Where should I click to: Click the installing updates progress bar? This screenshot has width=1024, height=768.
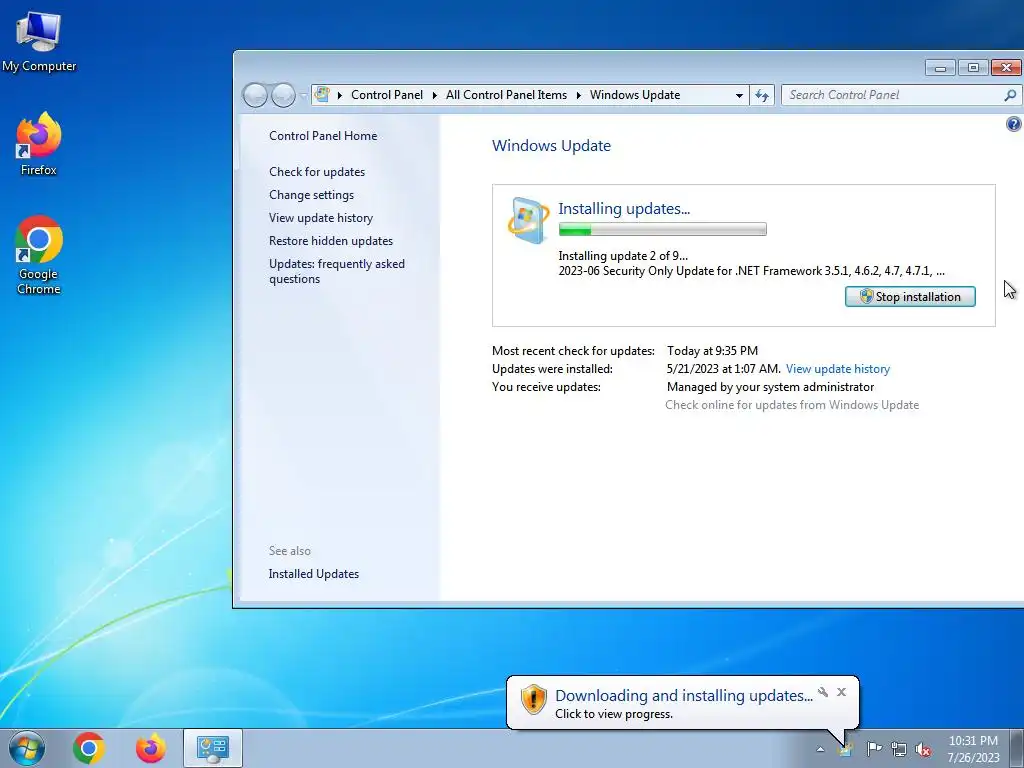pos(662,229)
